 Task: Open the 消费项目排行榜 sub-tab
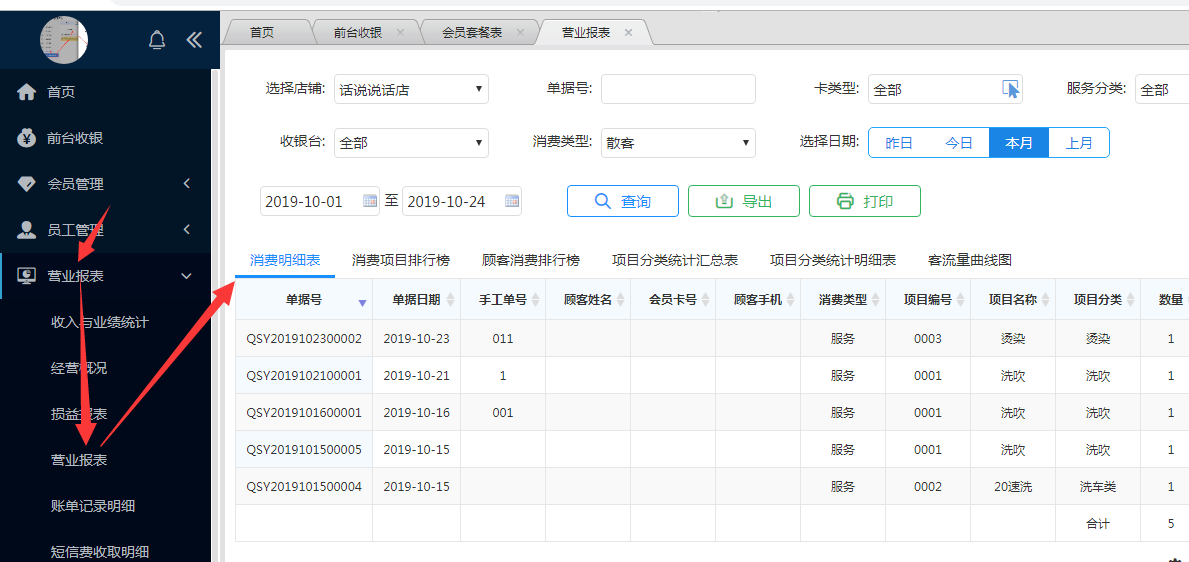click(400, 260)
